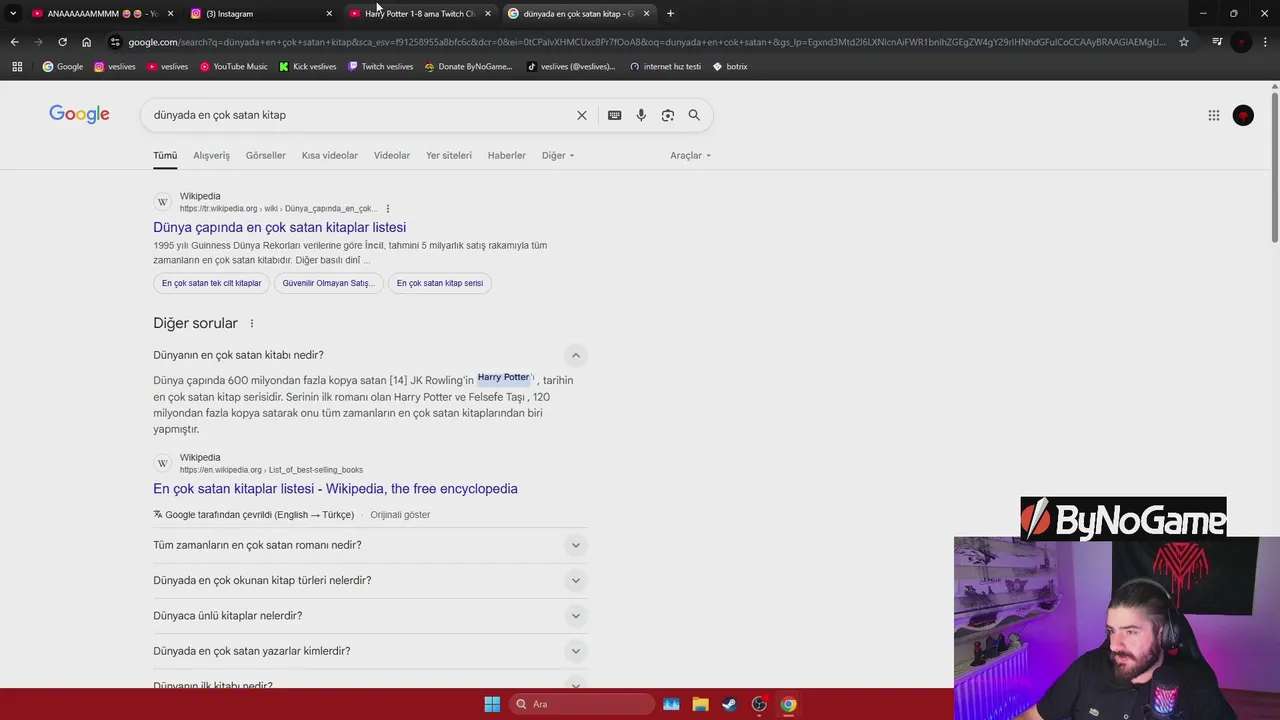Open Donate ByNoGame bookmark
Viewport: 1280px width, 720px height.
(468, 67)
